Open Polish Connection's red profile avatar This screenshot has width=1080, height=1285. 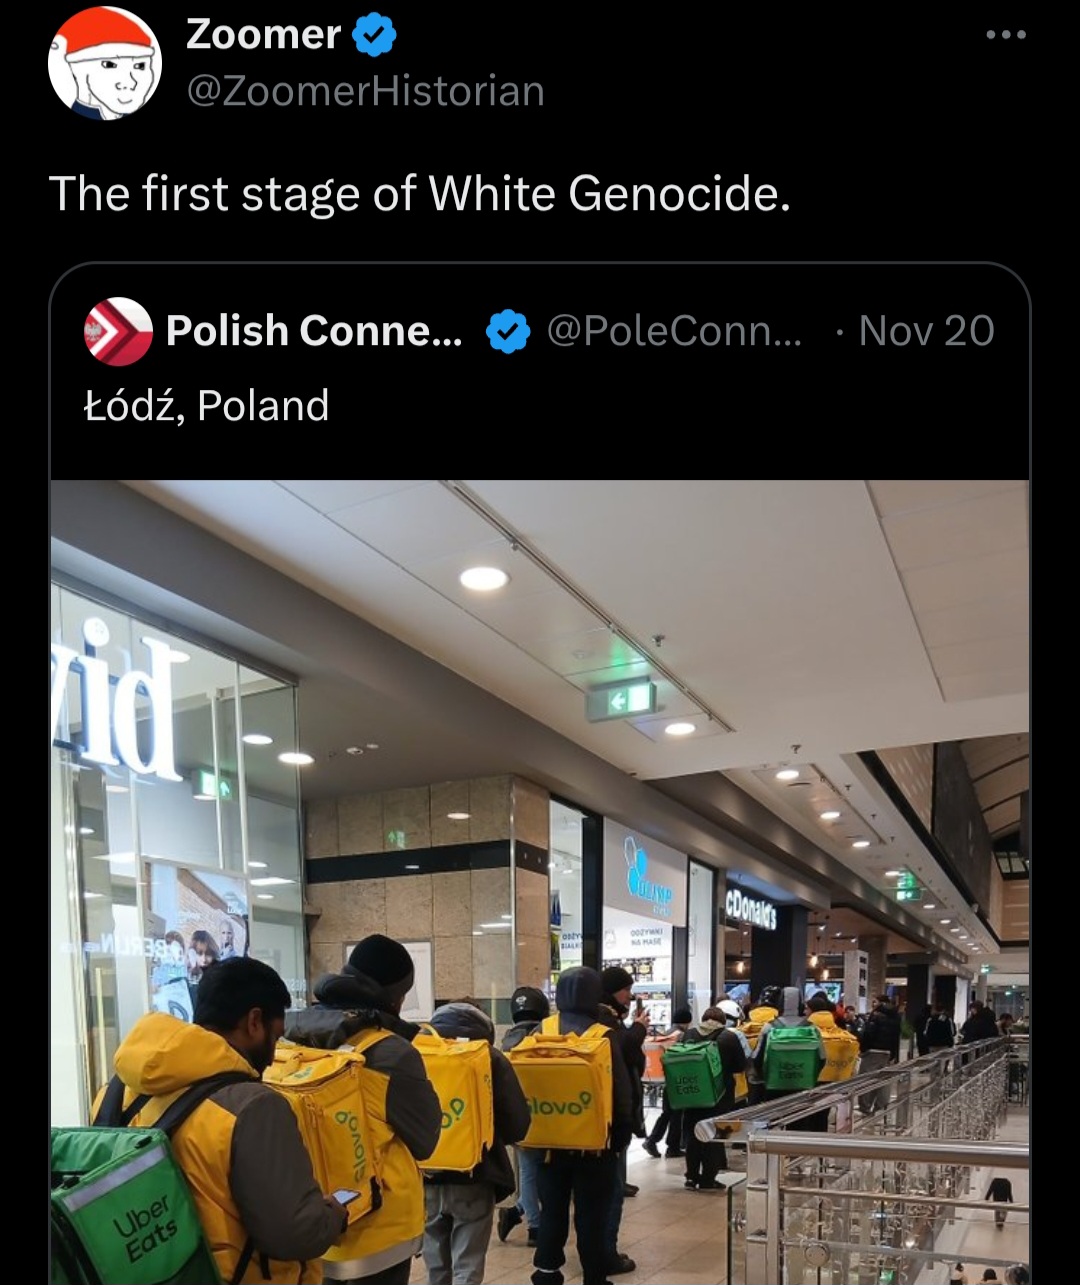(118, 331)
